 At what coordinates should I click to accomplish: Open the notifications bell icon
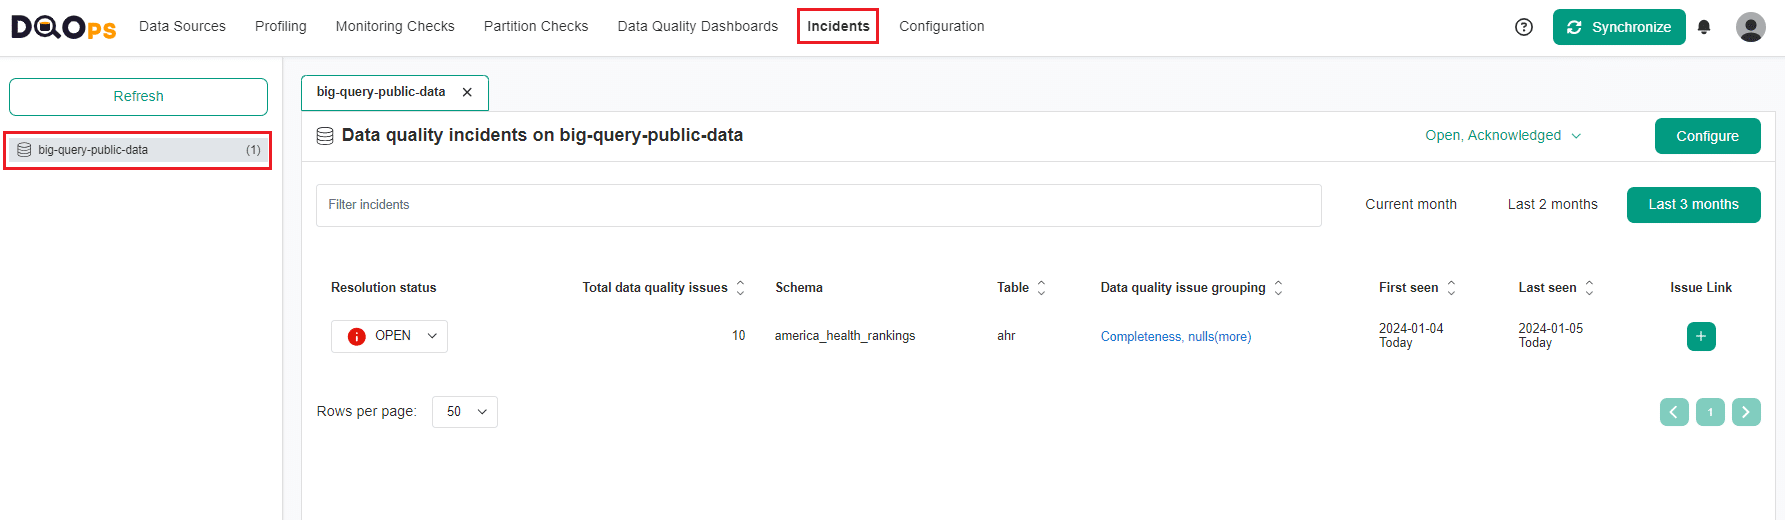pyautogui.click(x=1704, y=27)
